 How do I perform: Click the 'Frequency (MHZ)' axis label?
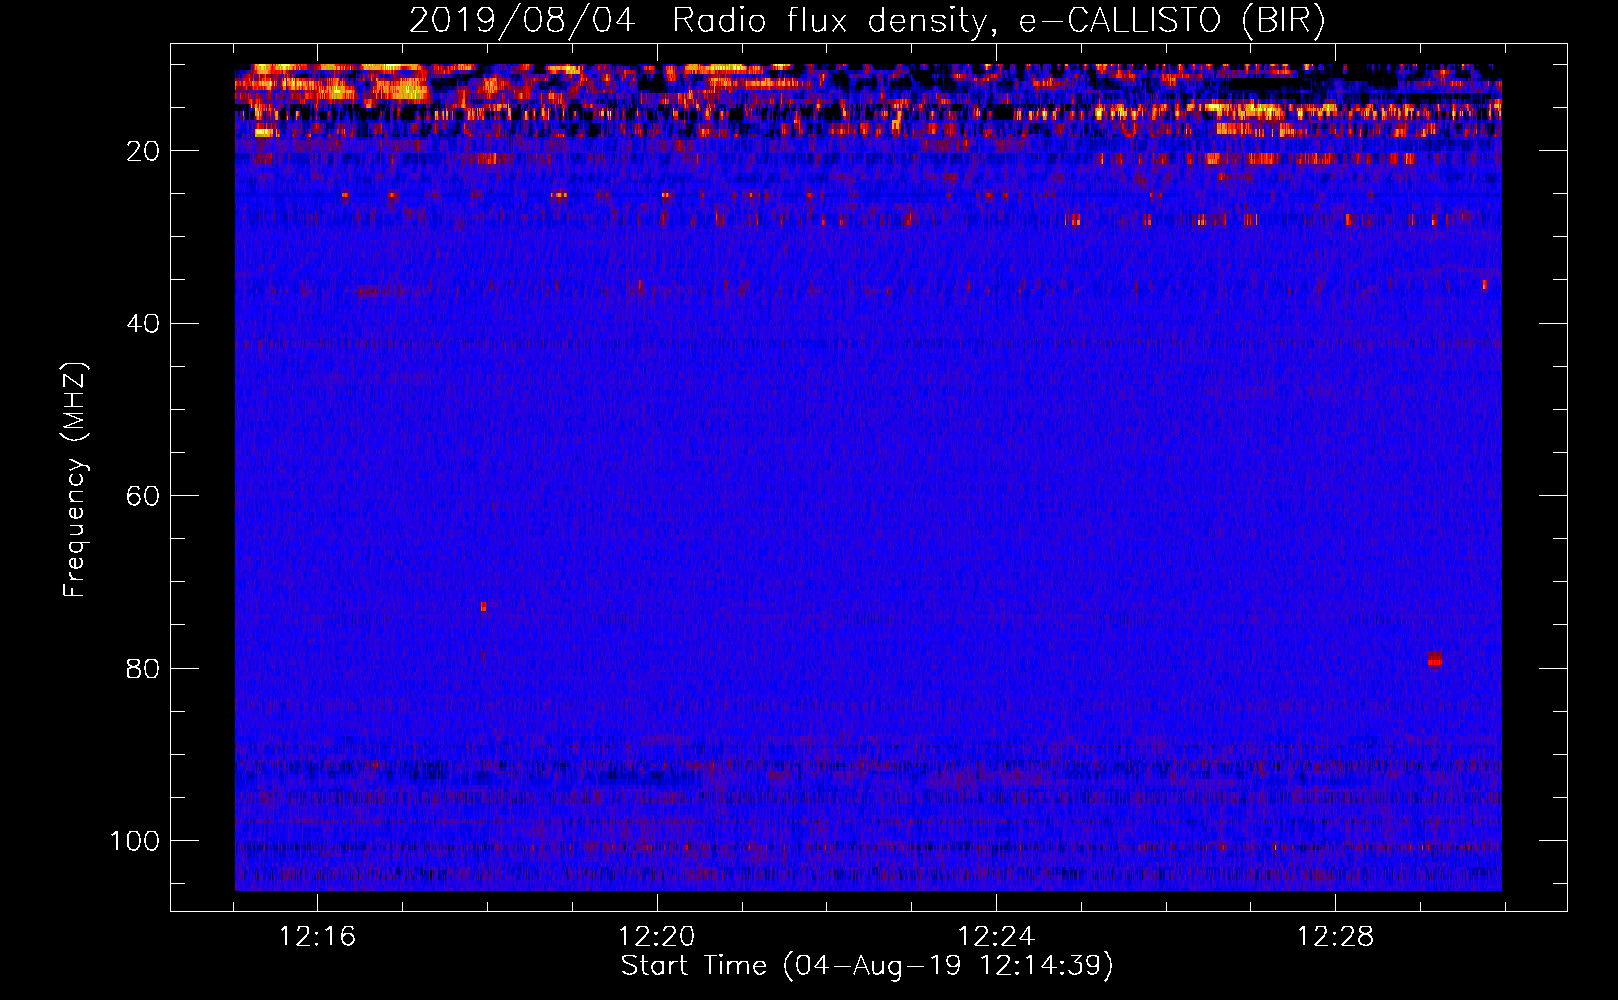[x=75, y=480]
